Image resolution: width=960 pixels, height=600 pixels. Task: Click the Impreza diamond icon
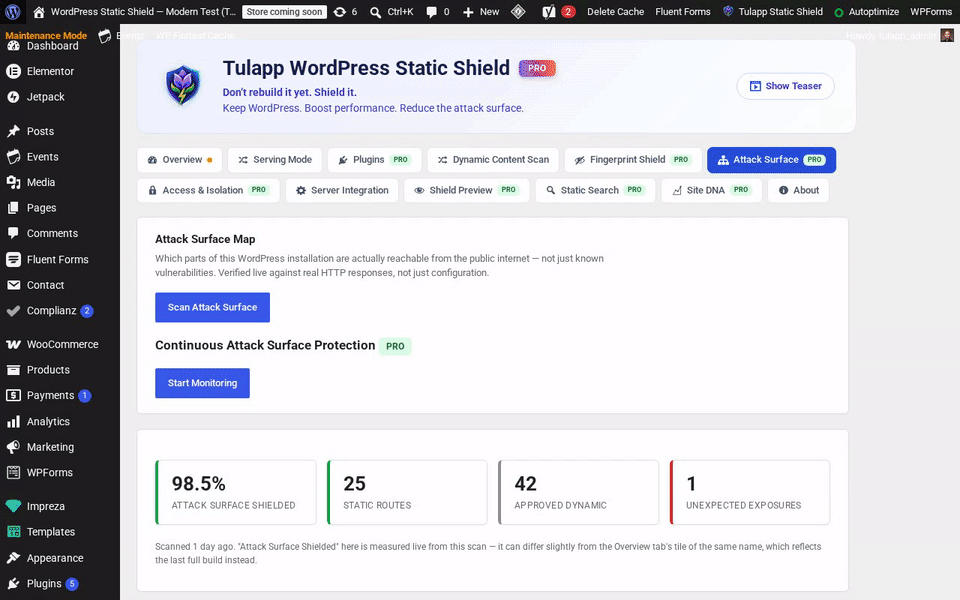point(13,506)
